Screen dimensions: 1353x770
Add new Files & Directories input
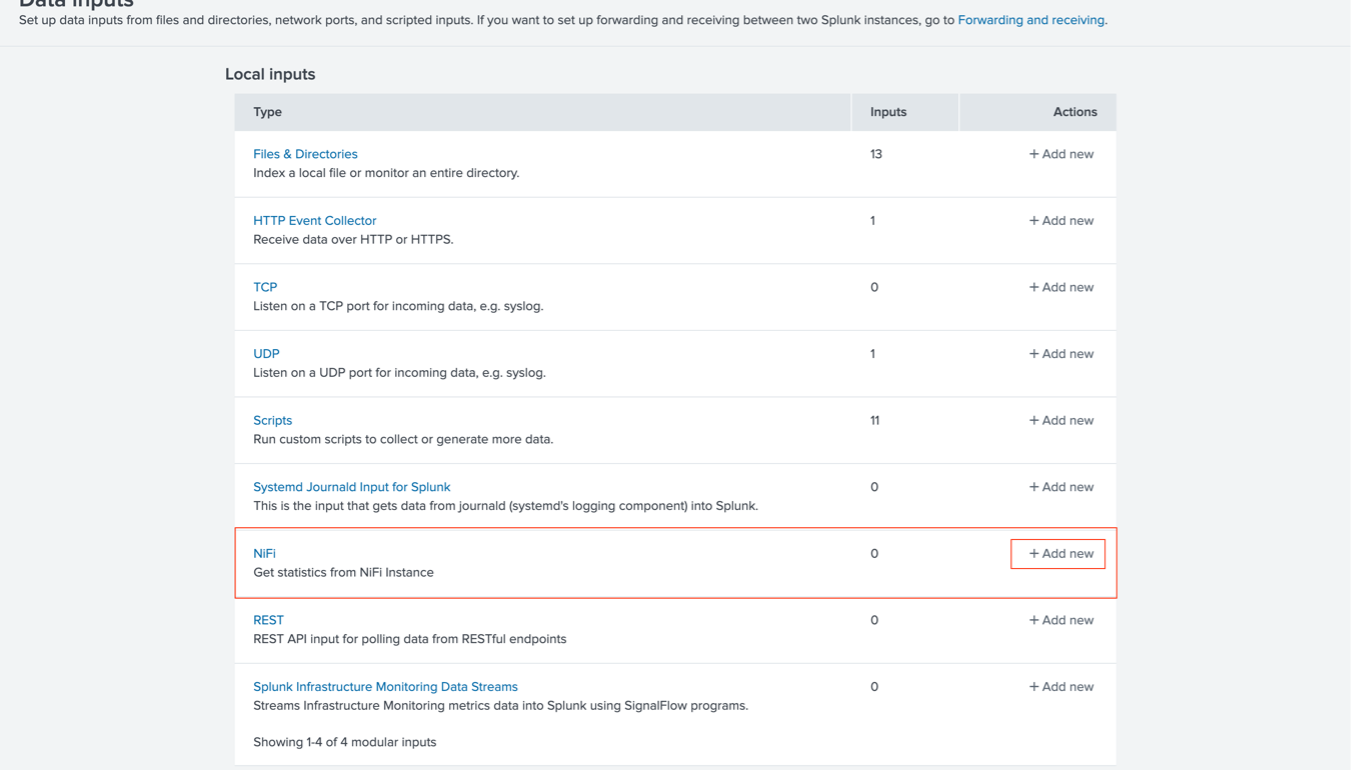[x=1061, y=154]
